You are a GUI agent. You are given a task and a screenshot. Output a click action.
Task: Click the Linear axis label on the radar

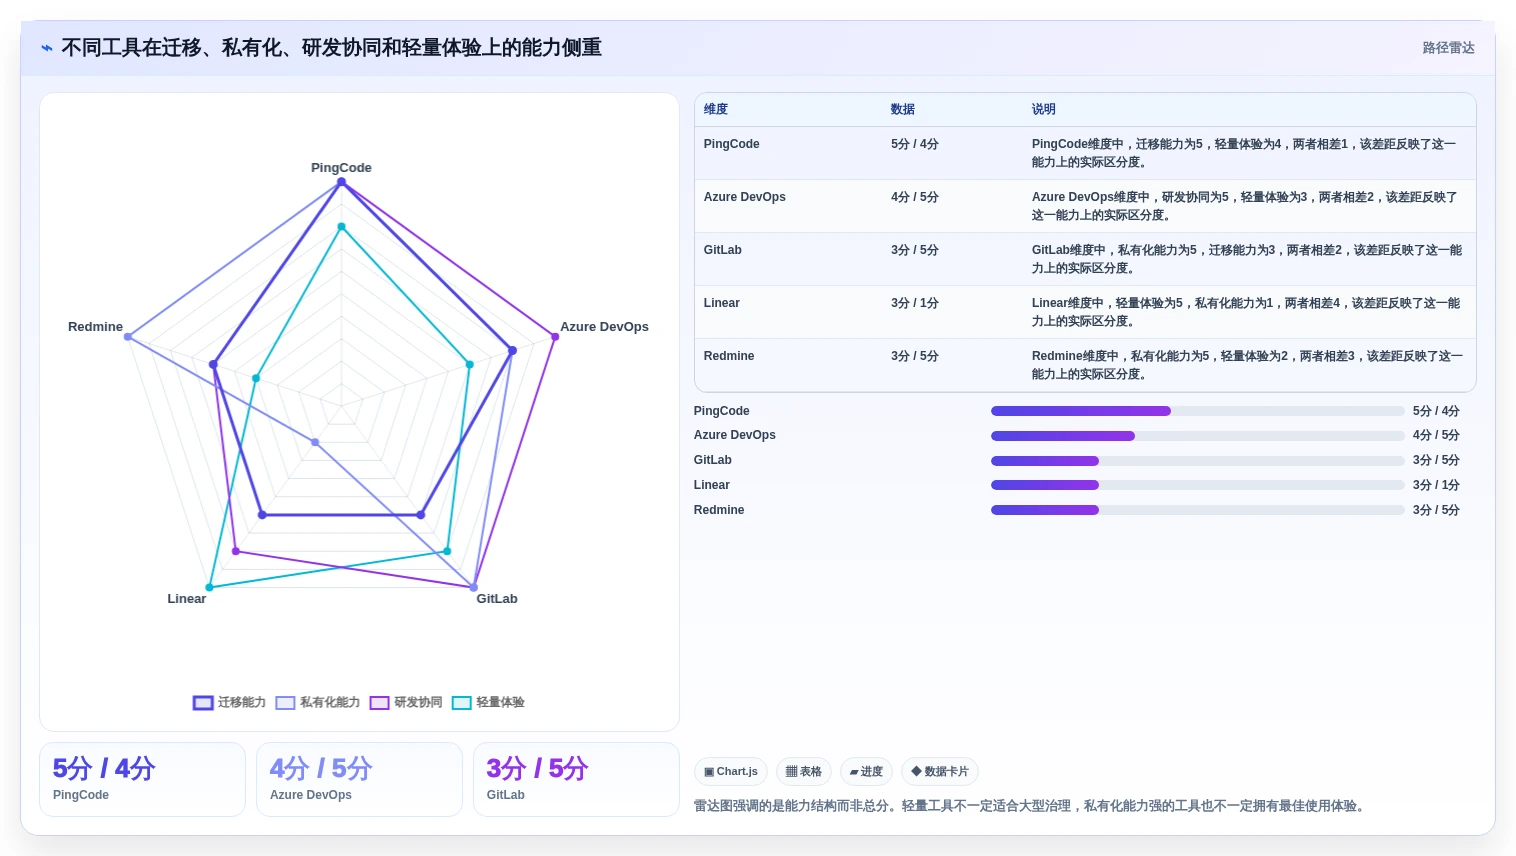(187, 599)
